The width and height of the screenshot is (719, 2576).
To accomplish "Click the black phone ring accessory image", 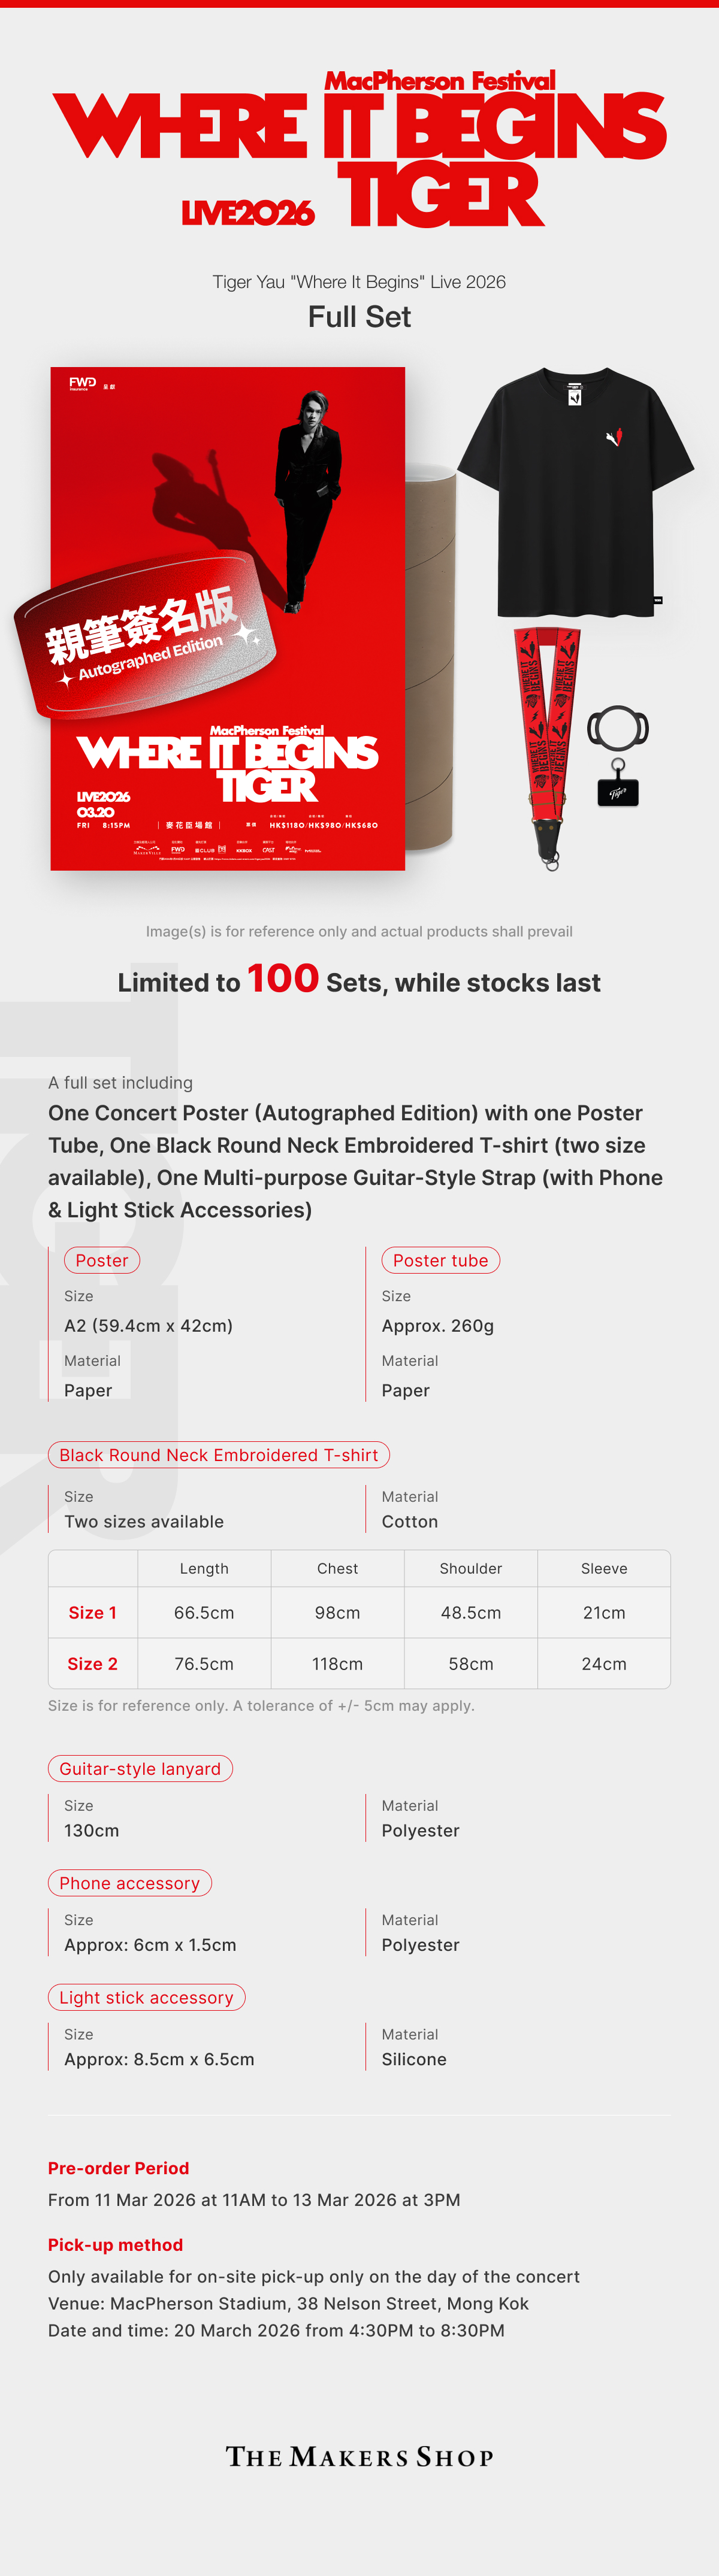I will coord(617,729).
